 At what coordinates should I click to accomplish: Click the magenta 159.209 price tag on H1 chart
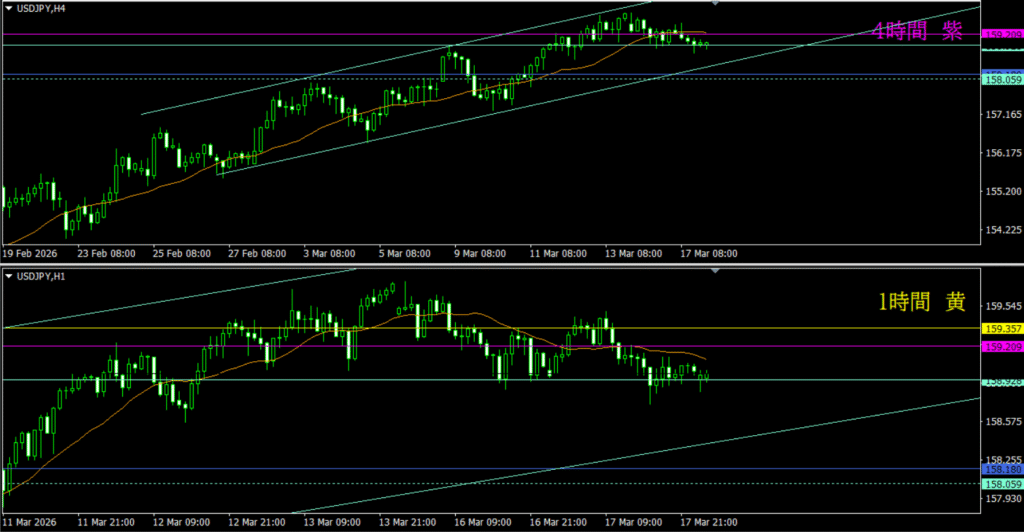(1001, 346)
